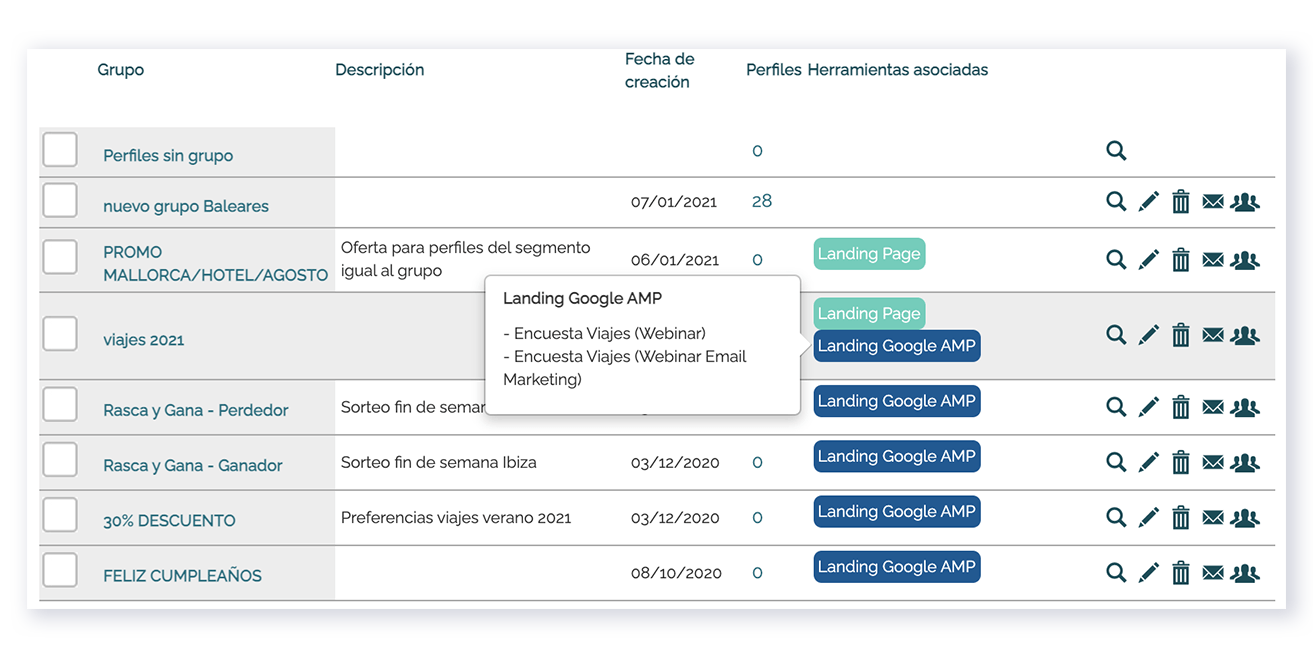Open people icon for PROMO MALLORCA/HOTEL/AGOSTO
Screen dimensions: 1313x657
1245,260
